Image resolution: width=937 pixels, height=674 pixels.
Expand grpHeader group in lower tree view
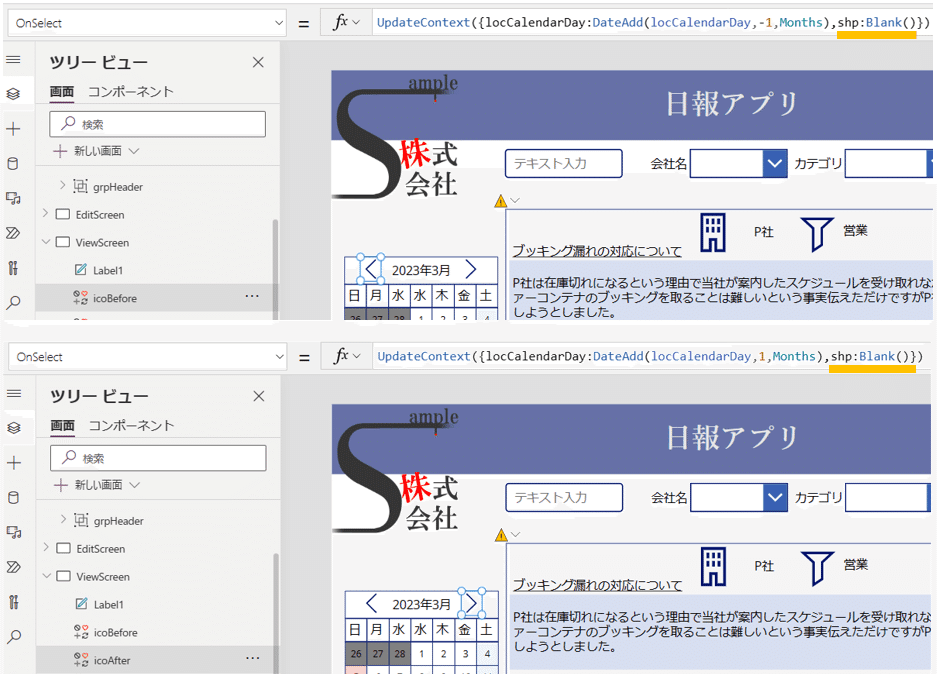coord(63,520)
